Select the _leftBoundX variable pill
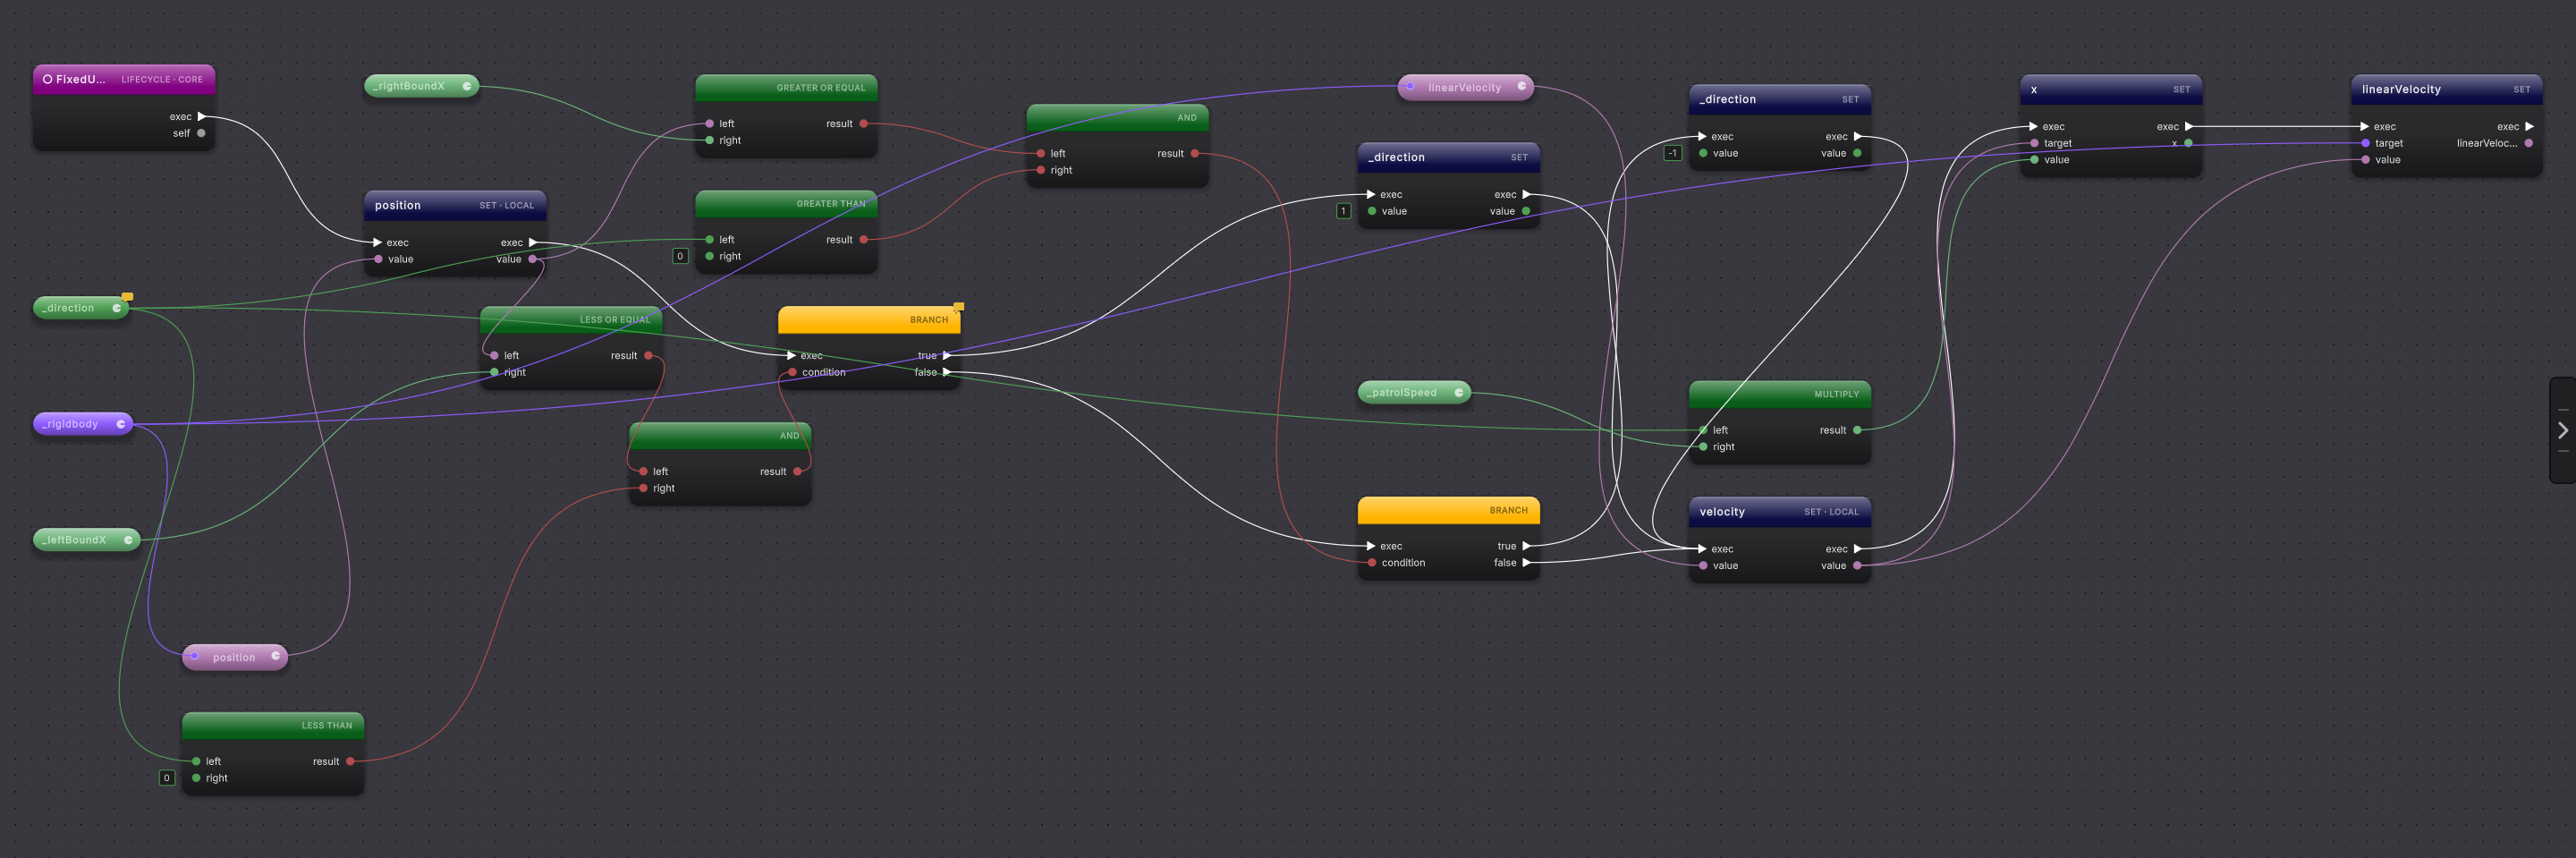 pos(87,540)
